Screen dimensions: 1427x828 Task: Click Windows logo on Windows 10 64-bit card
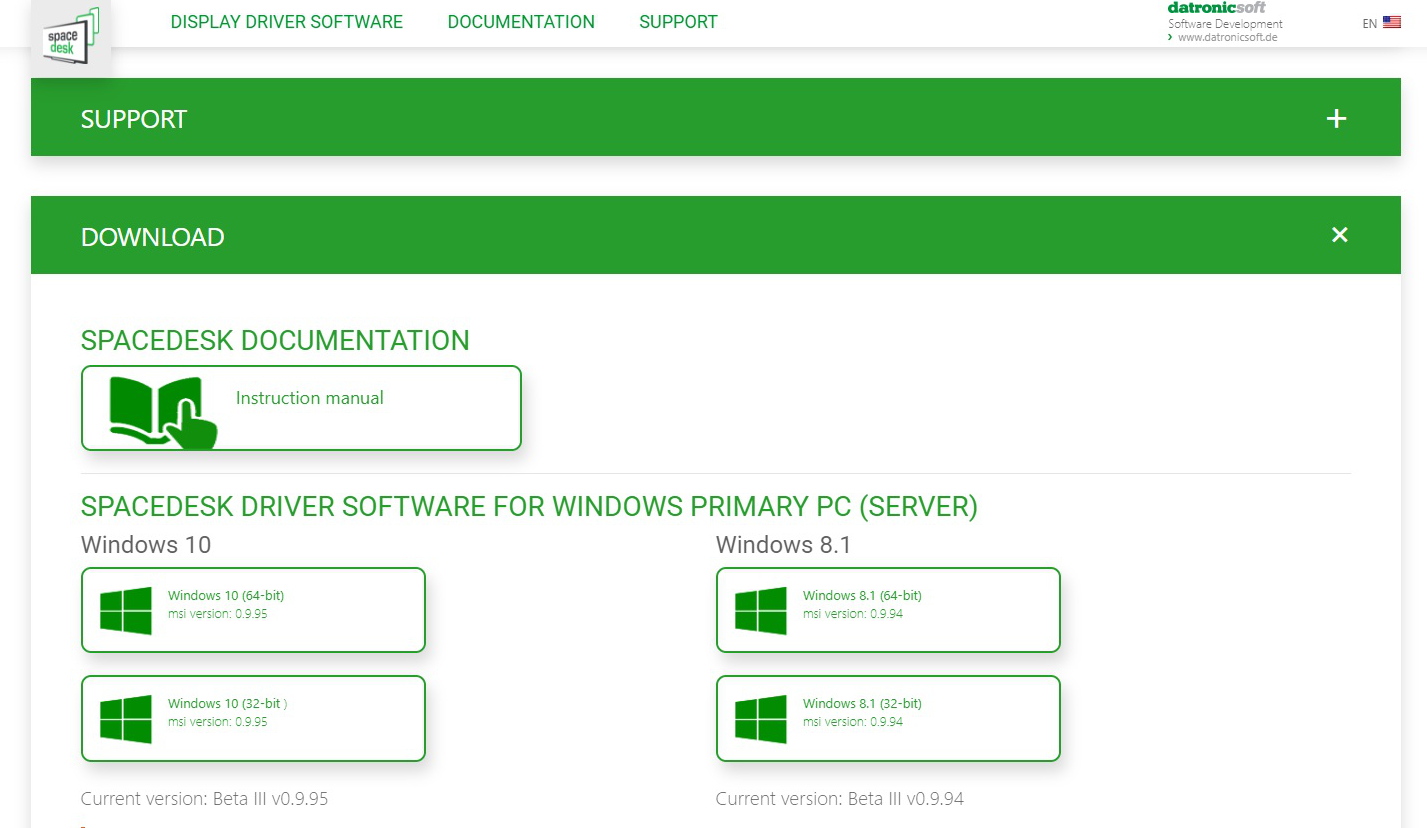tap(126, 610)
